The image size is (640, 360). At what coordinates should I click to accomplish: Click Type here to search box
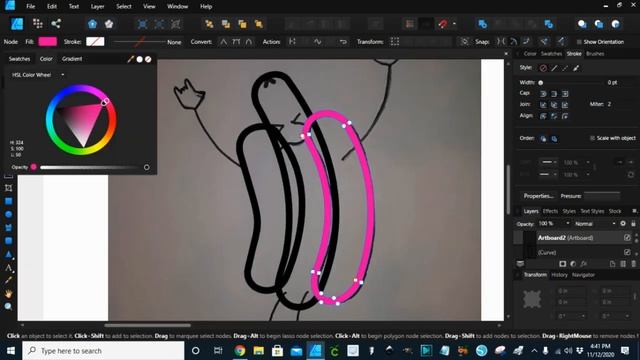click(103, 351)
